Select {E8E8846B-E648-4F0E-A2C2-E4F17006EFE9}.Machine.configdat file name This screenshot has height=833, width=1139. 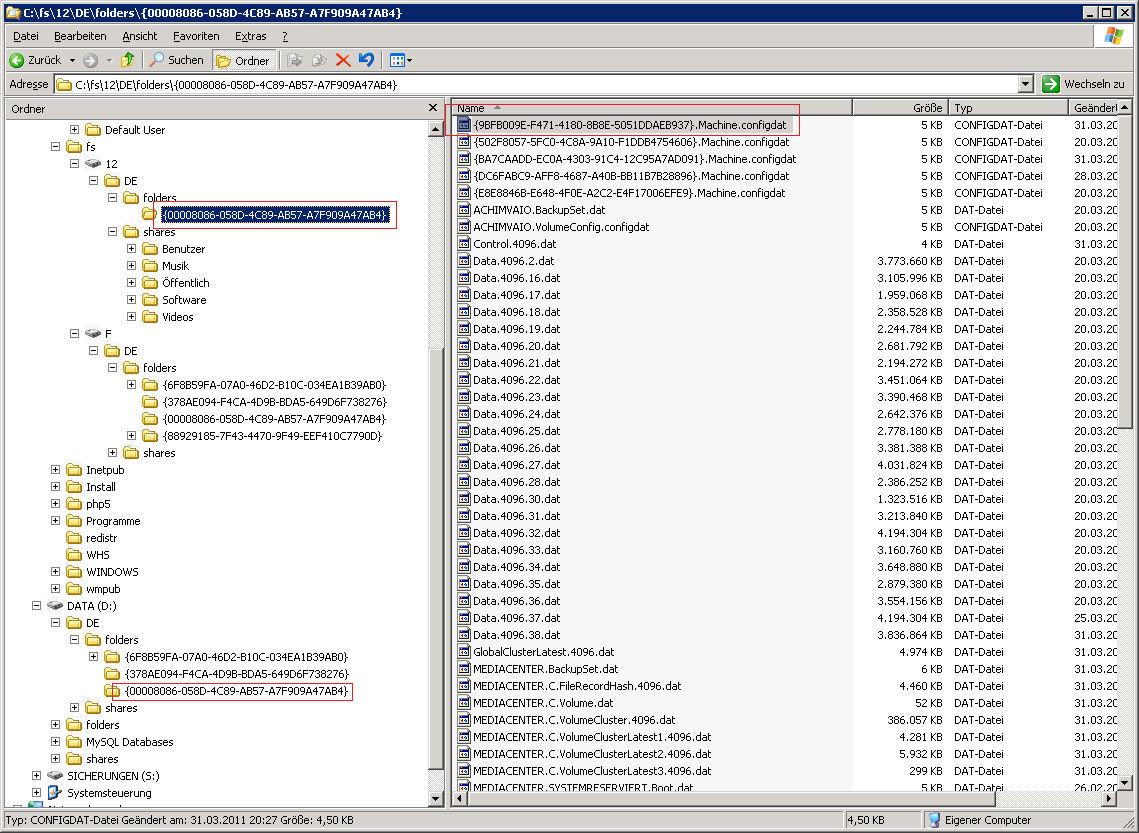pos(629,192)
